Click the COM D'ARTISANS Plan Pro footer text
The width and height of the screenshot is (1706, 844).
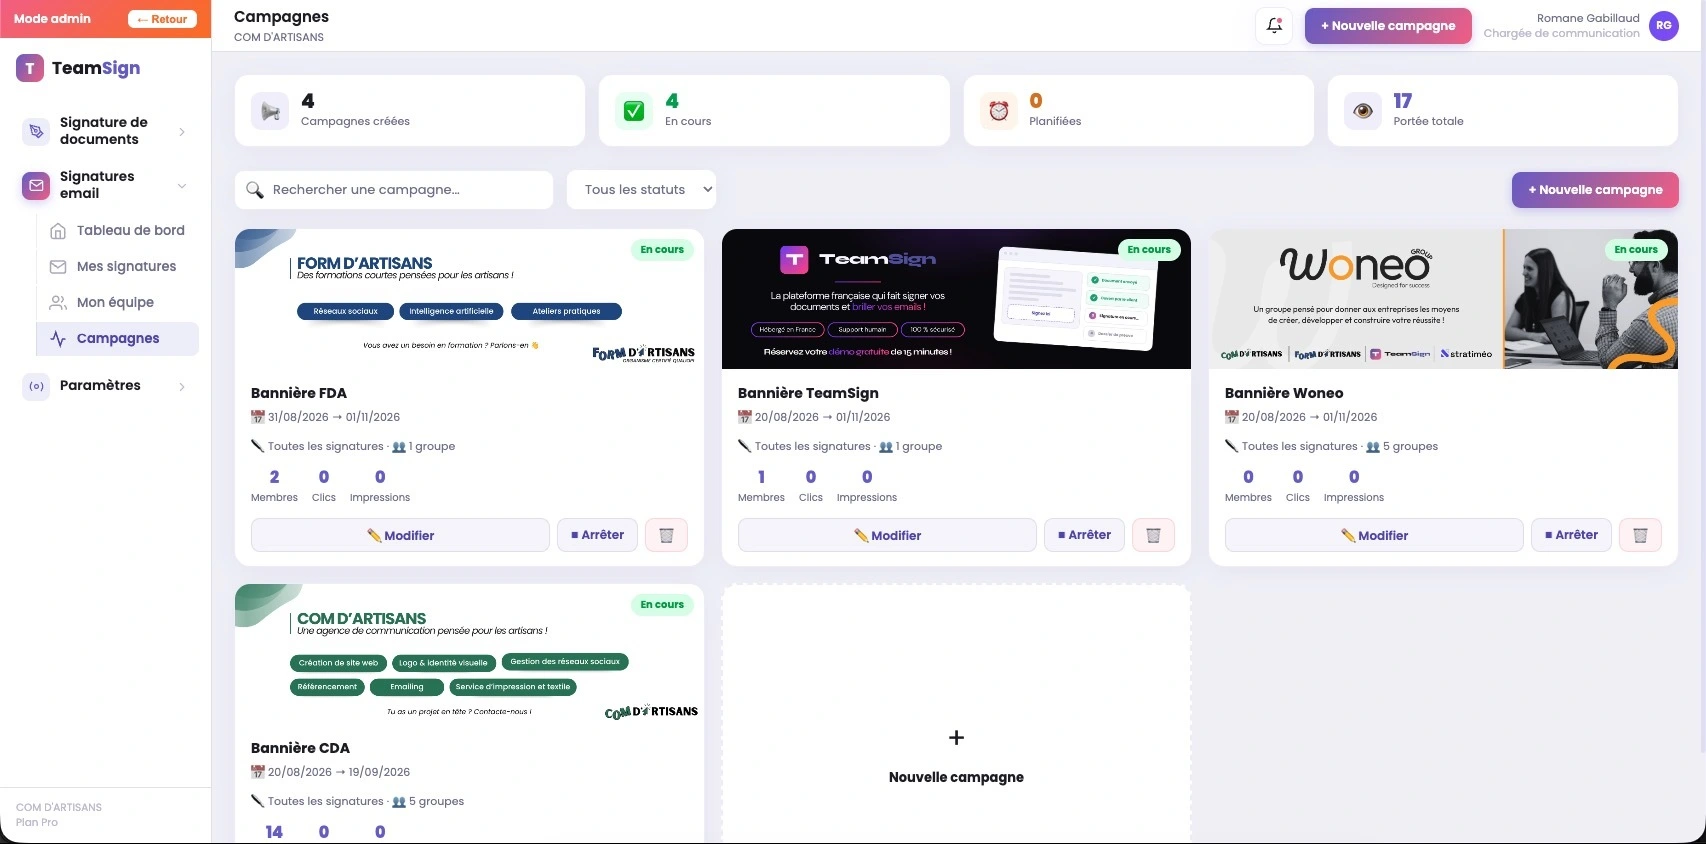click(x=59, y=815)
